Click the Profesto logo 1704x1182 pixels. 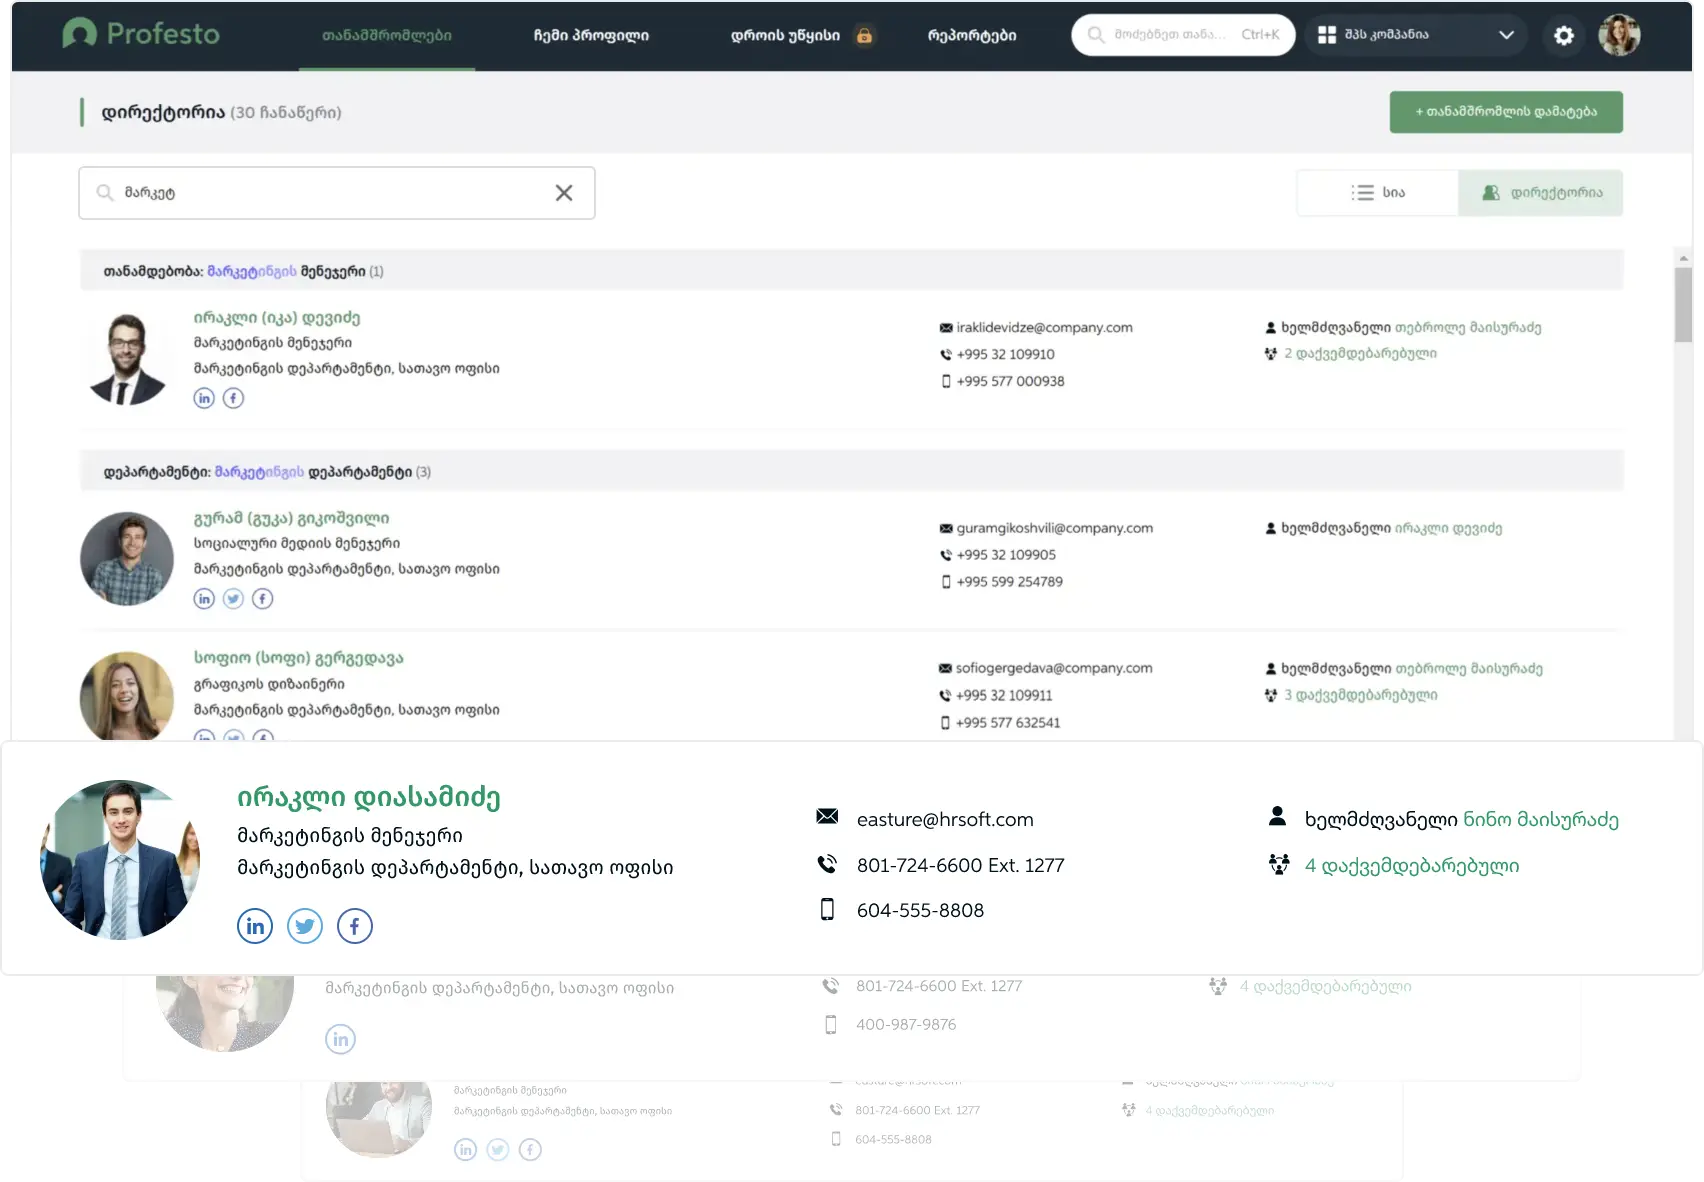(141, 34)
